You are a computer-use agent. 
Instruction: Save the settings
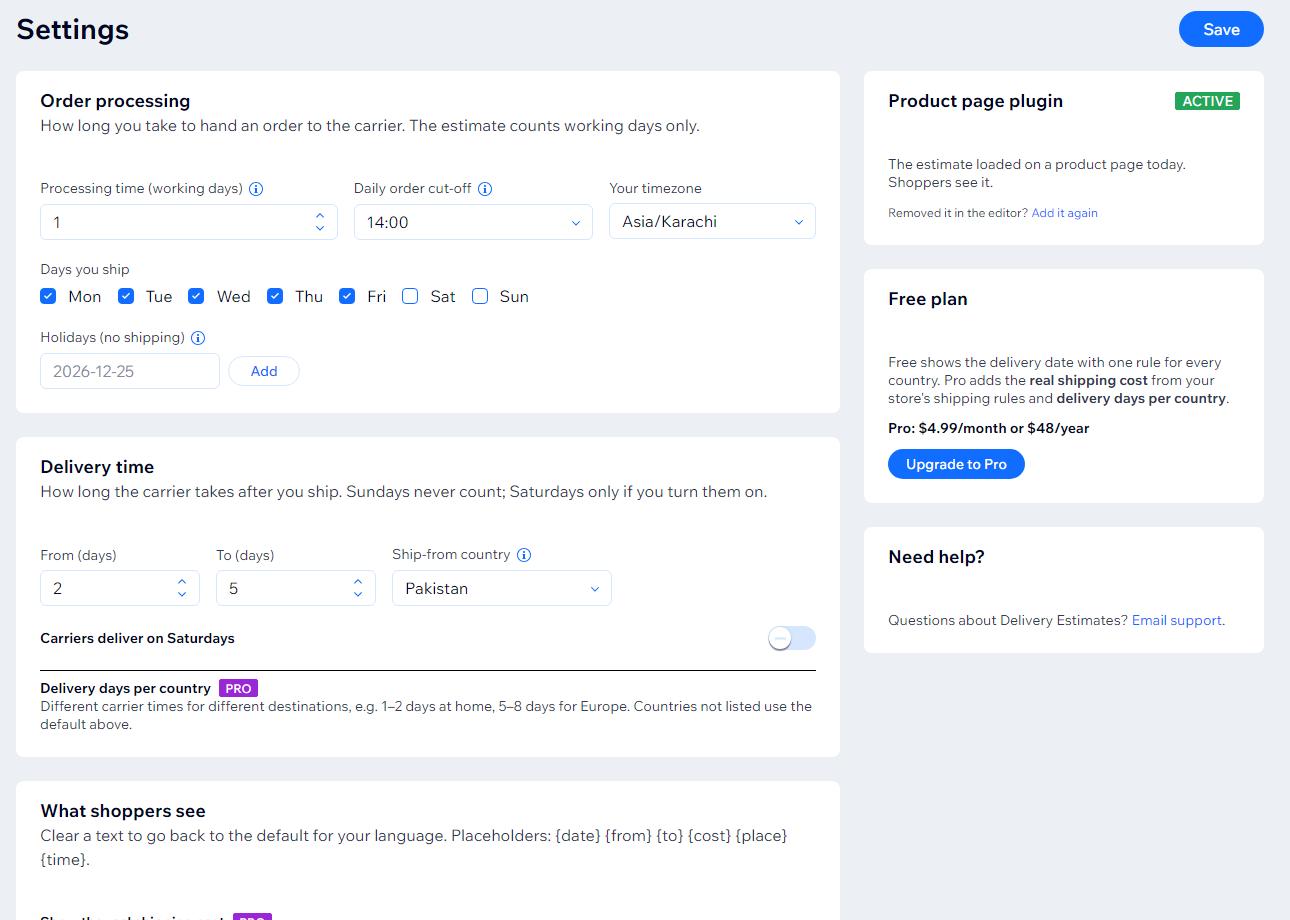[x=1221, y=29]
